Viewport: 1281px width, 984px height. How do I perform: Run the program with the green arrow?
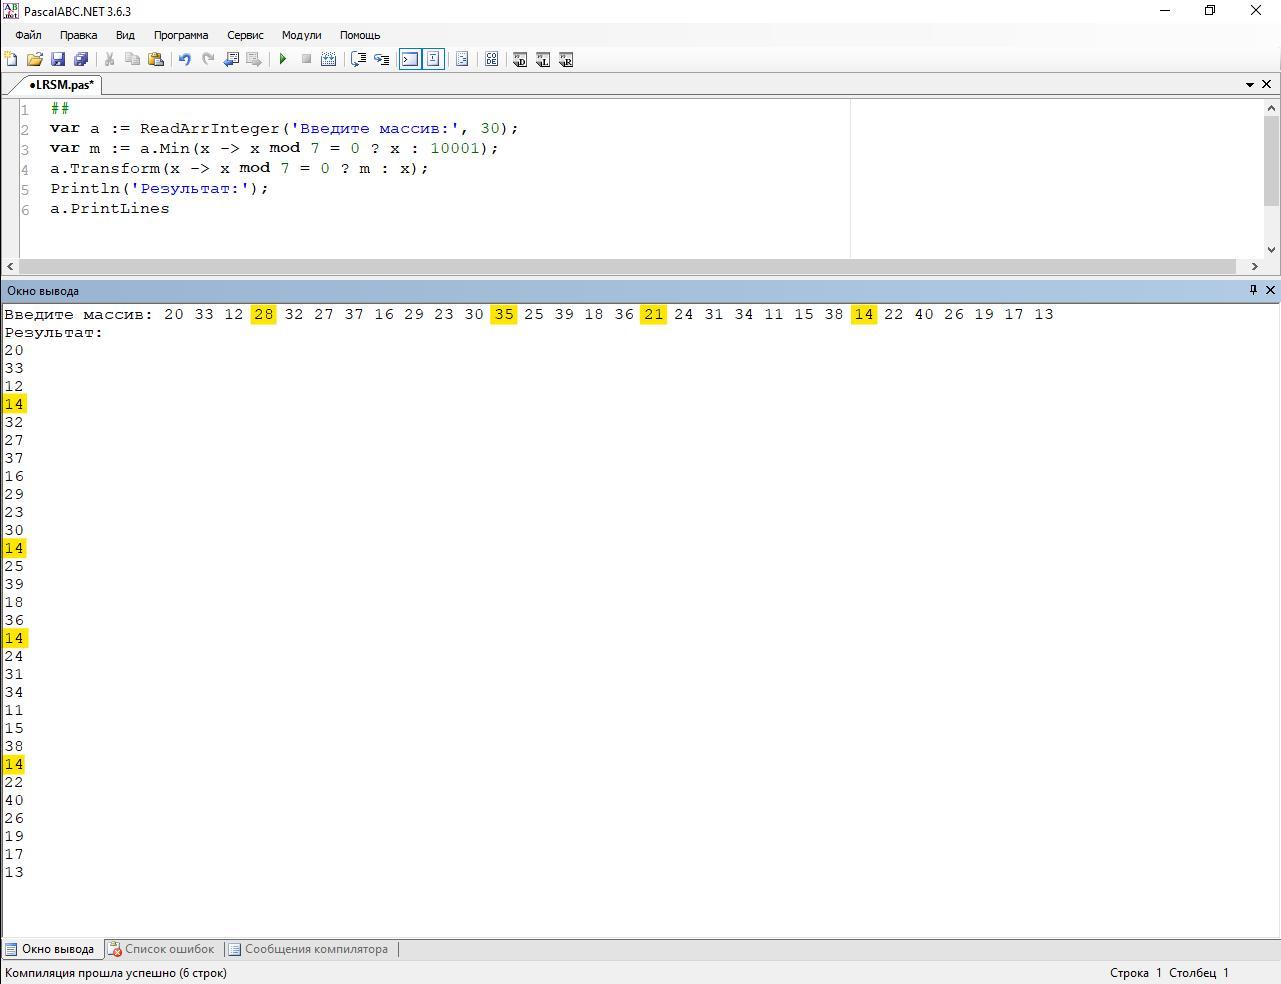[x=283, y=60]
